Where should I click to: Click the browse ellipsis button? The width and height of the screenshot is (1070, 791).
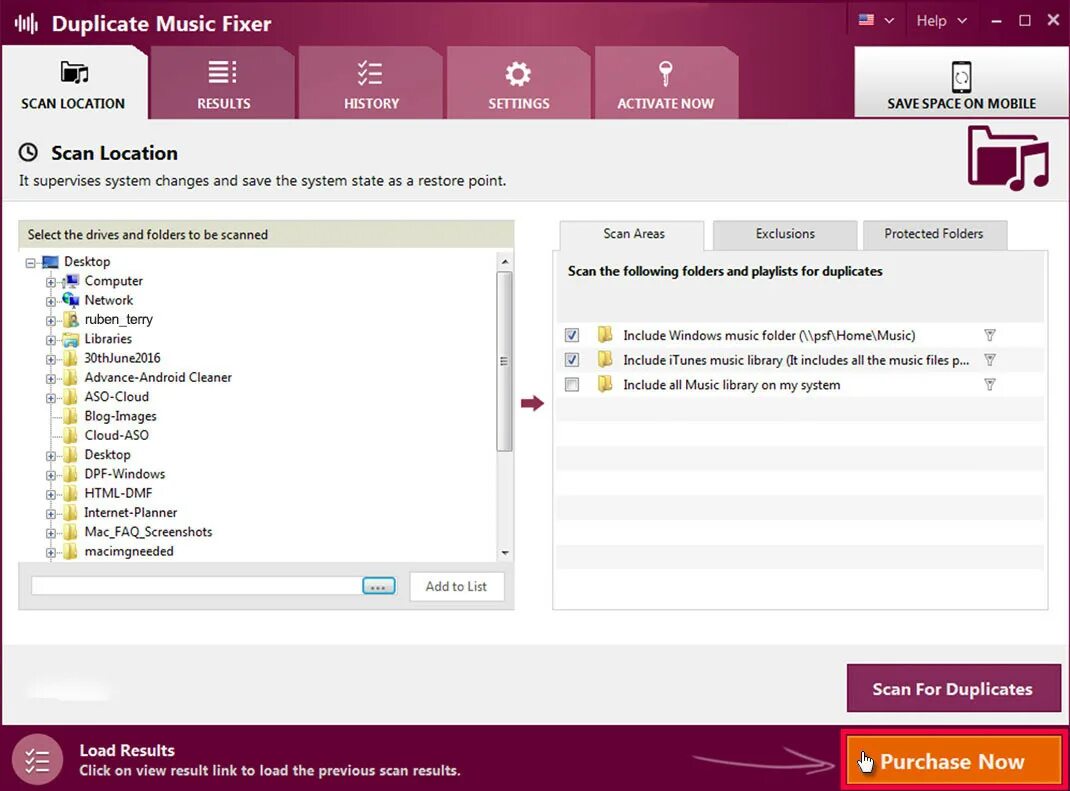point(379,586)
